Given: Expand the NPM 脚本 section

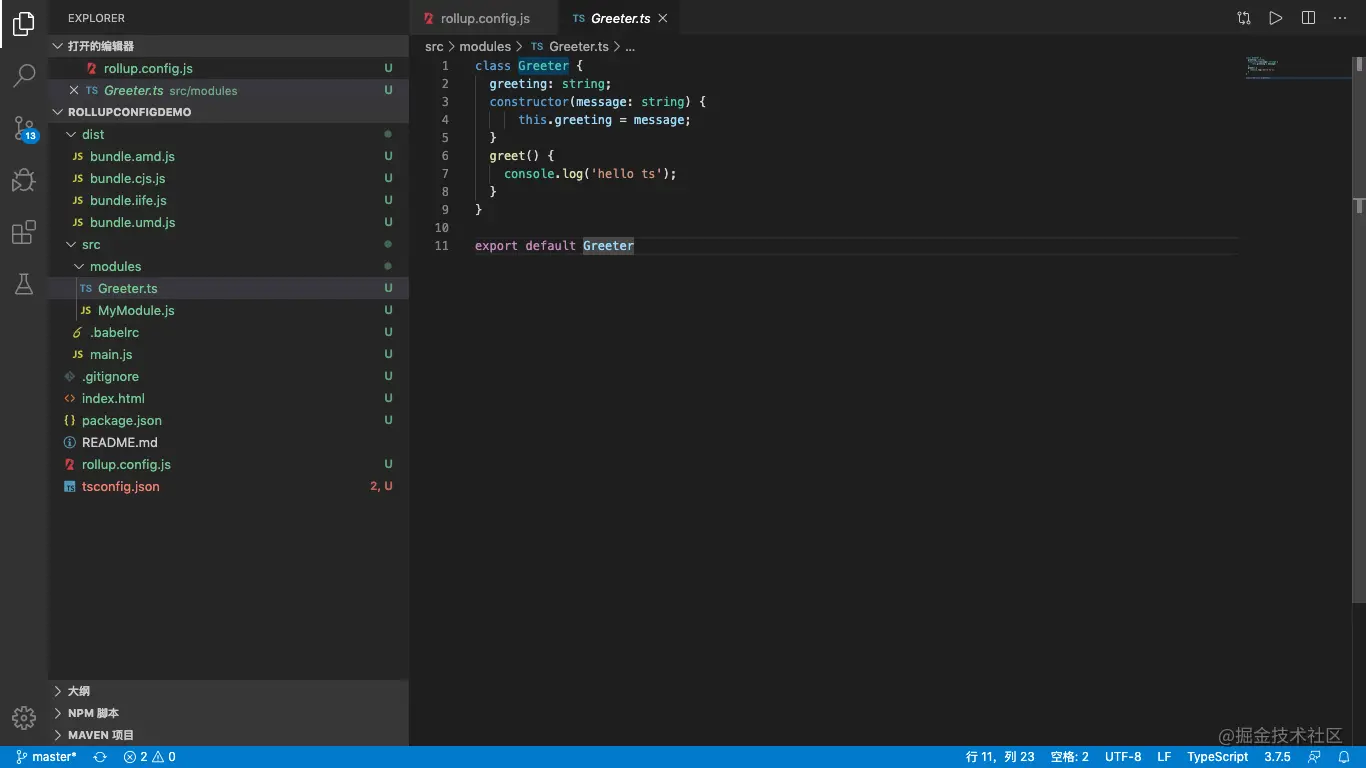Looking at the screenshot, I should coord(93,713).
